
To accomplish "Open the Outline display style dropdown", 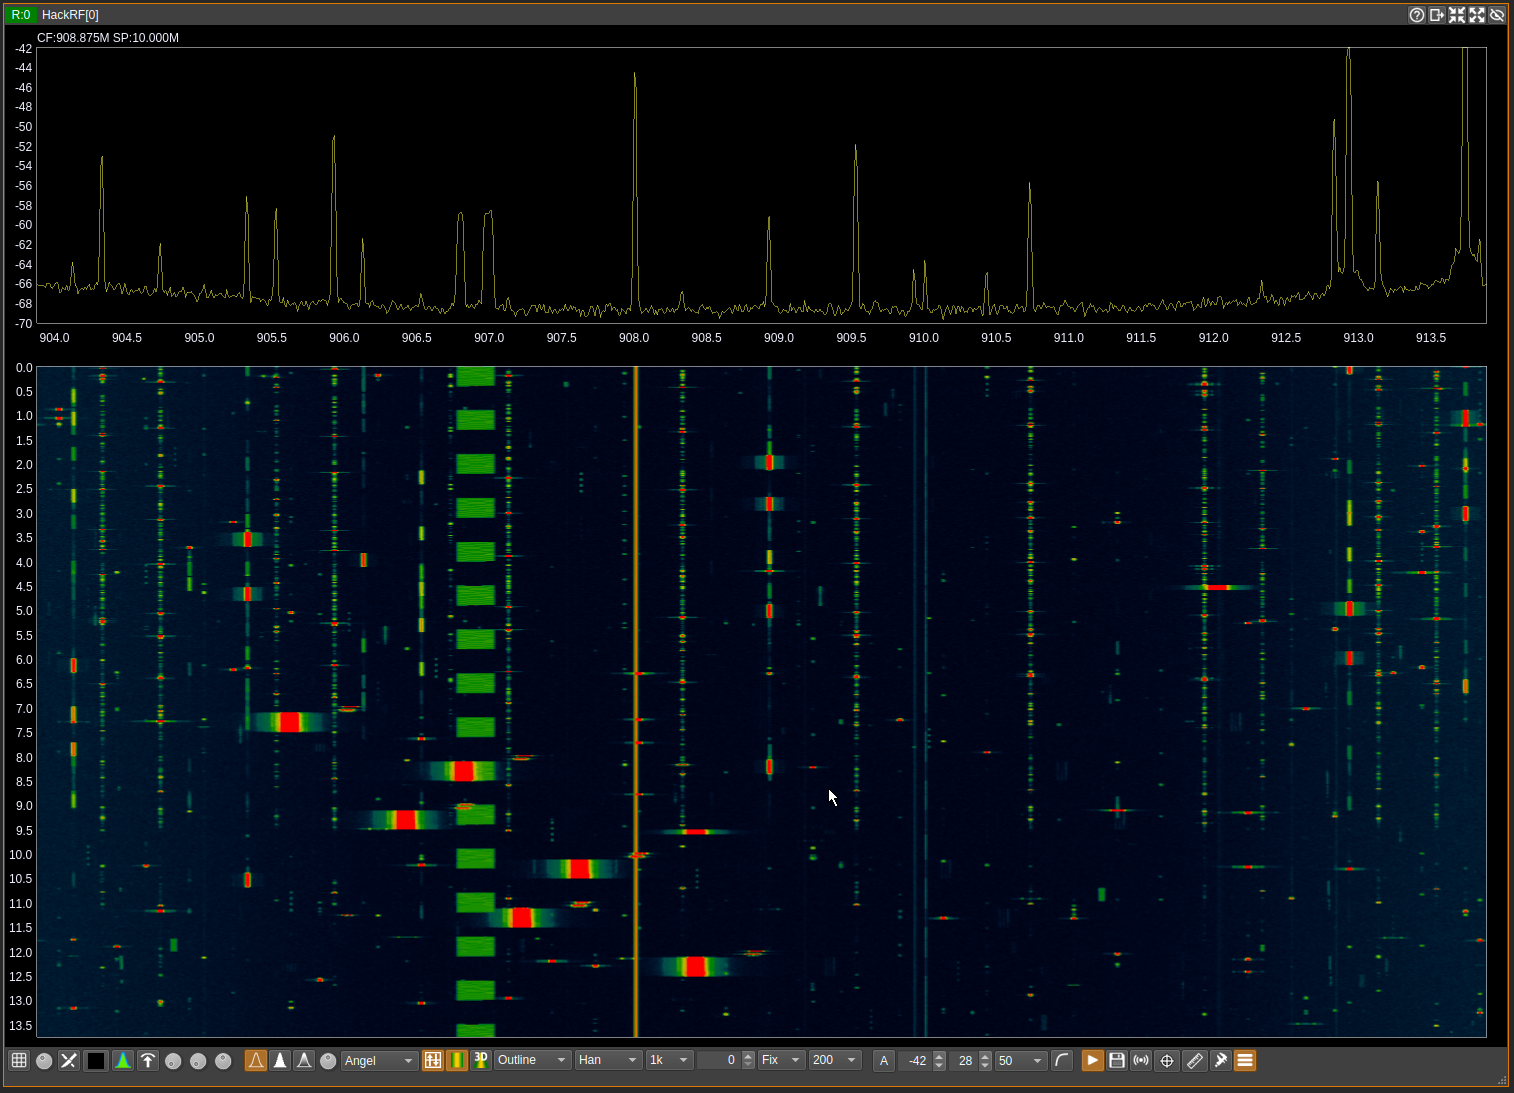I will pos(532,1060).
